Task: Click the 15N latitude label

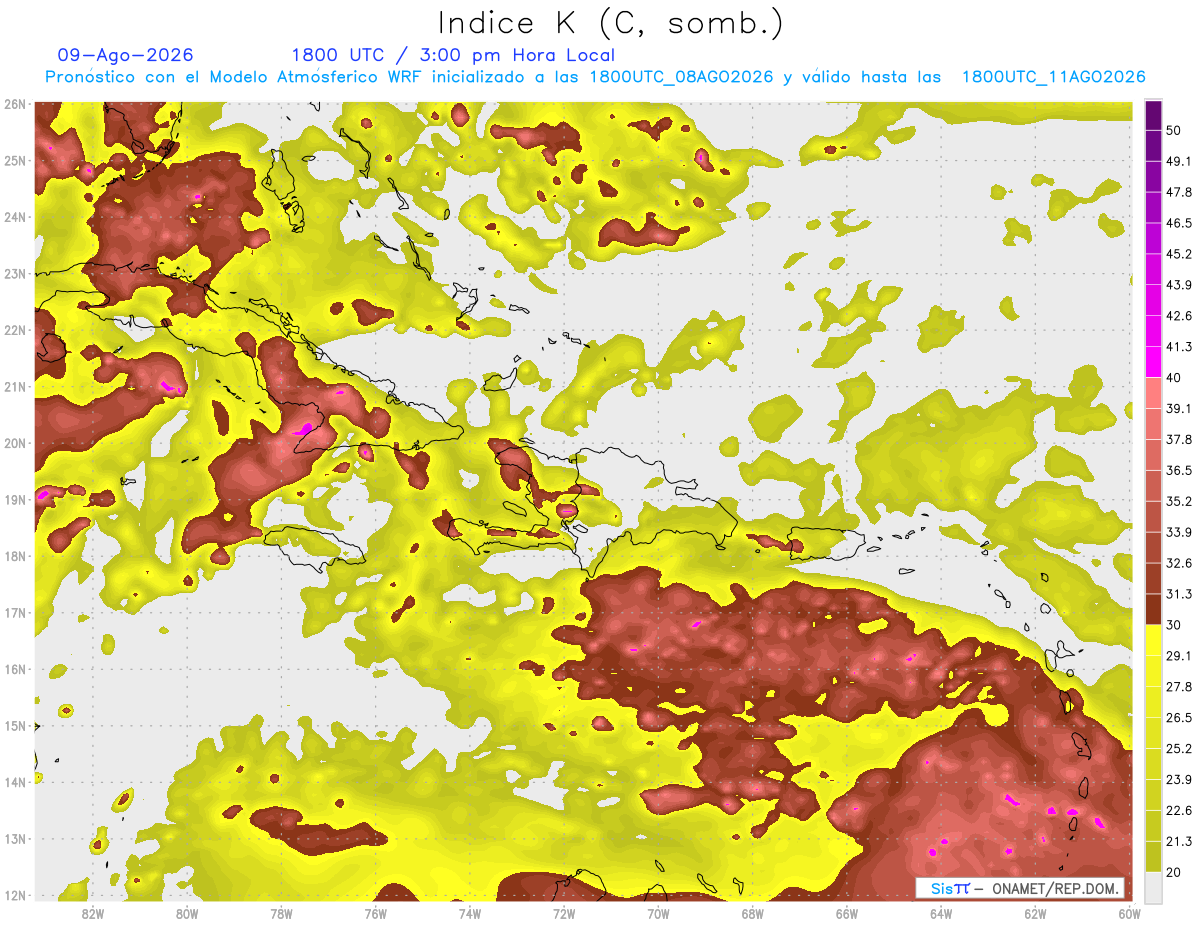Action: (x=15, y=725)
